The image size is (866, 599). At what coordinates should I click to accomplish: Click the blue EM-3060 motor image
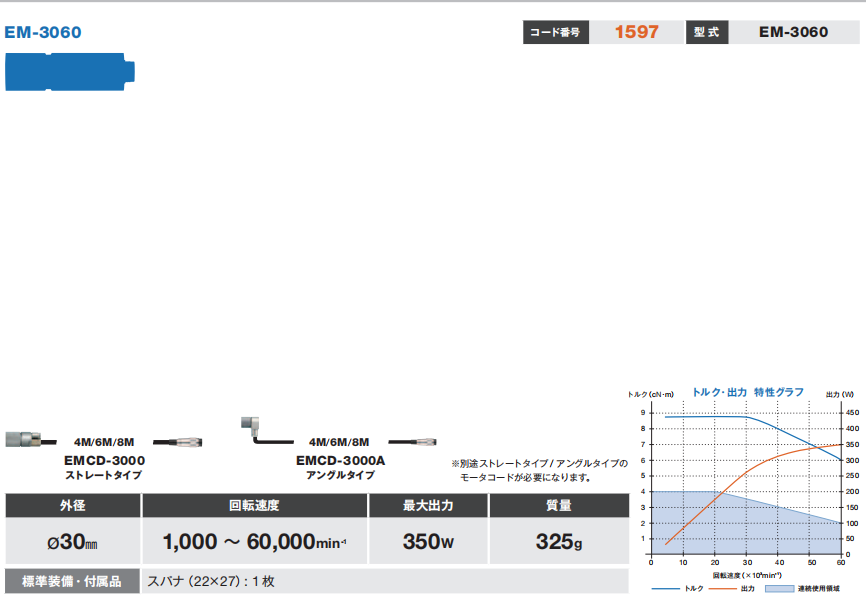pos(71,72)
